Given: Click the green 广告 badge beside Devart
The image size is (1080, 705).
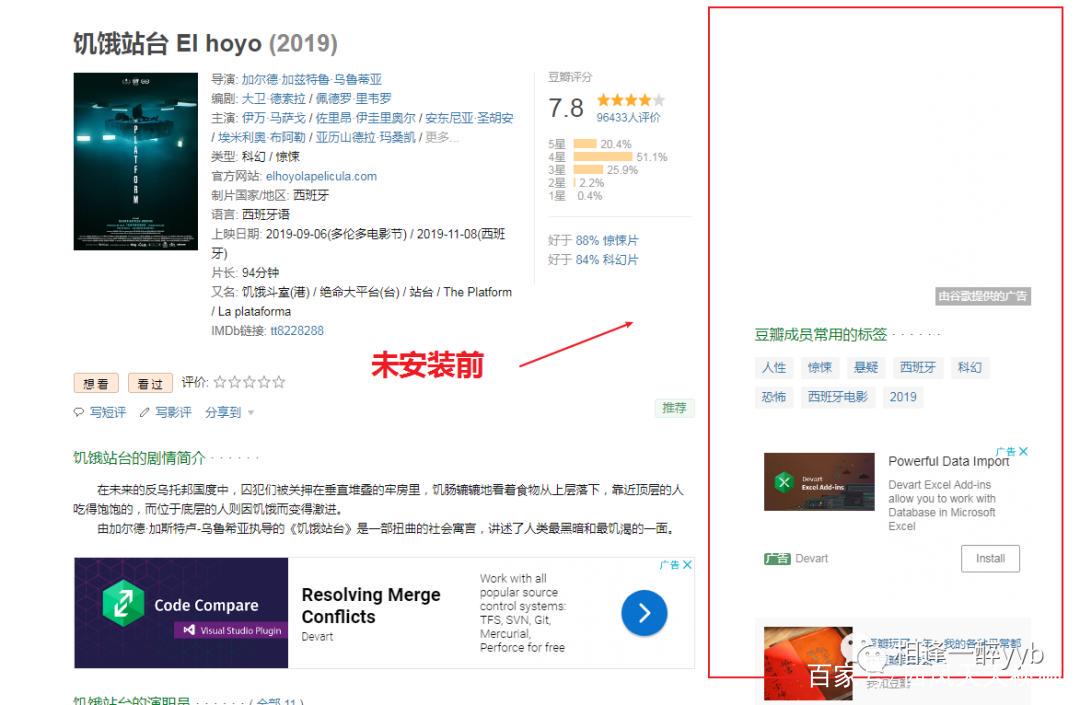Looking at the screenshot, I should (777, 558).
